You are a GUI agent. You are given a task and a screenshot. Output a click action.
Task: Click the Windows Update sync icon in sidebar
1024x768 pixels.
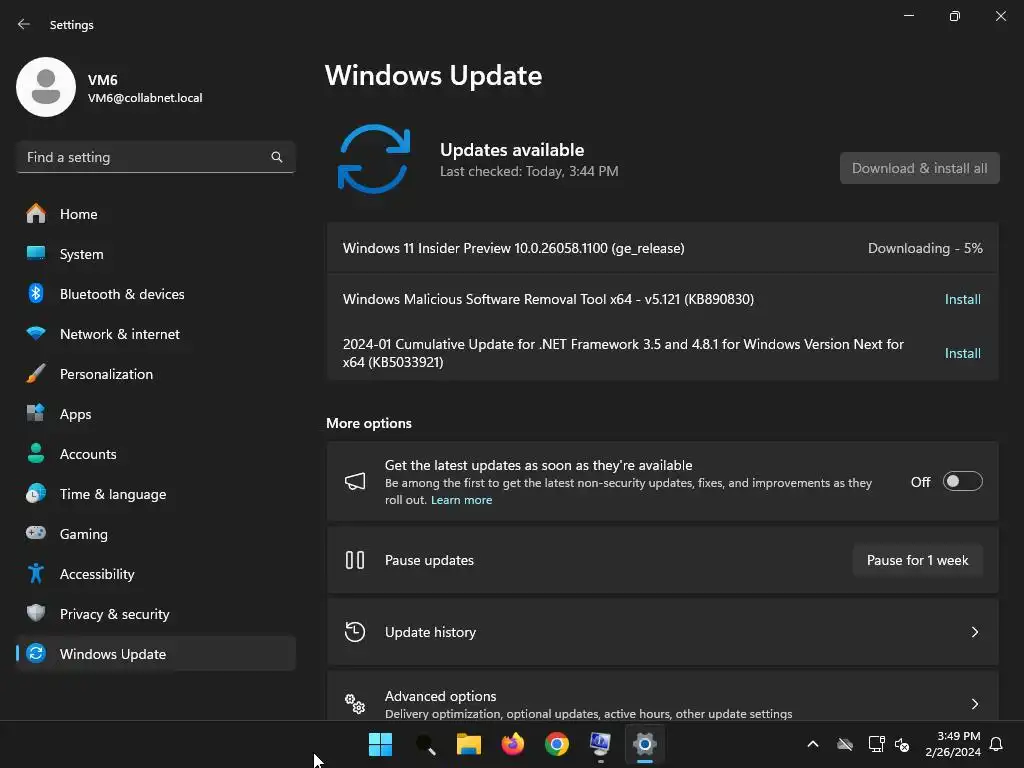[x=36, y=653]
